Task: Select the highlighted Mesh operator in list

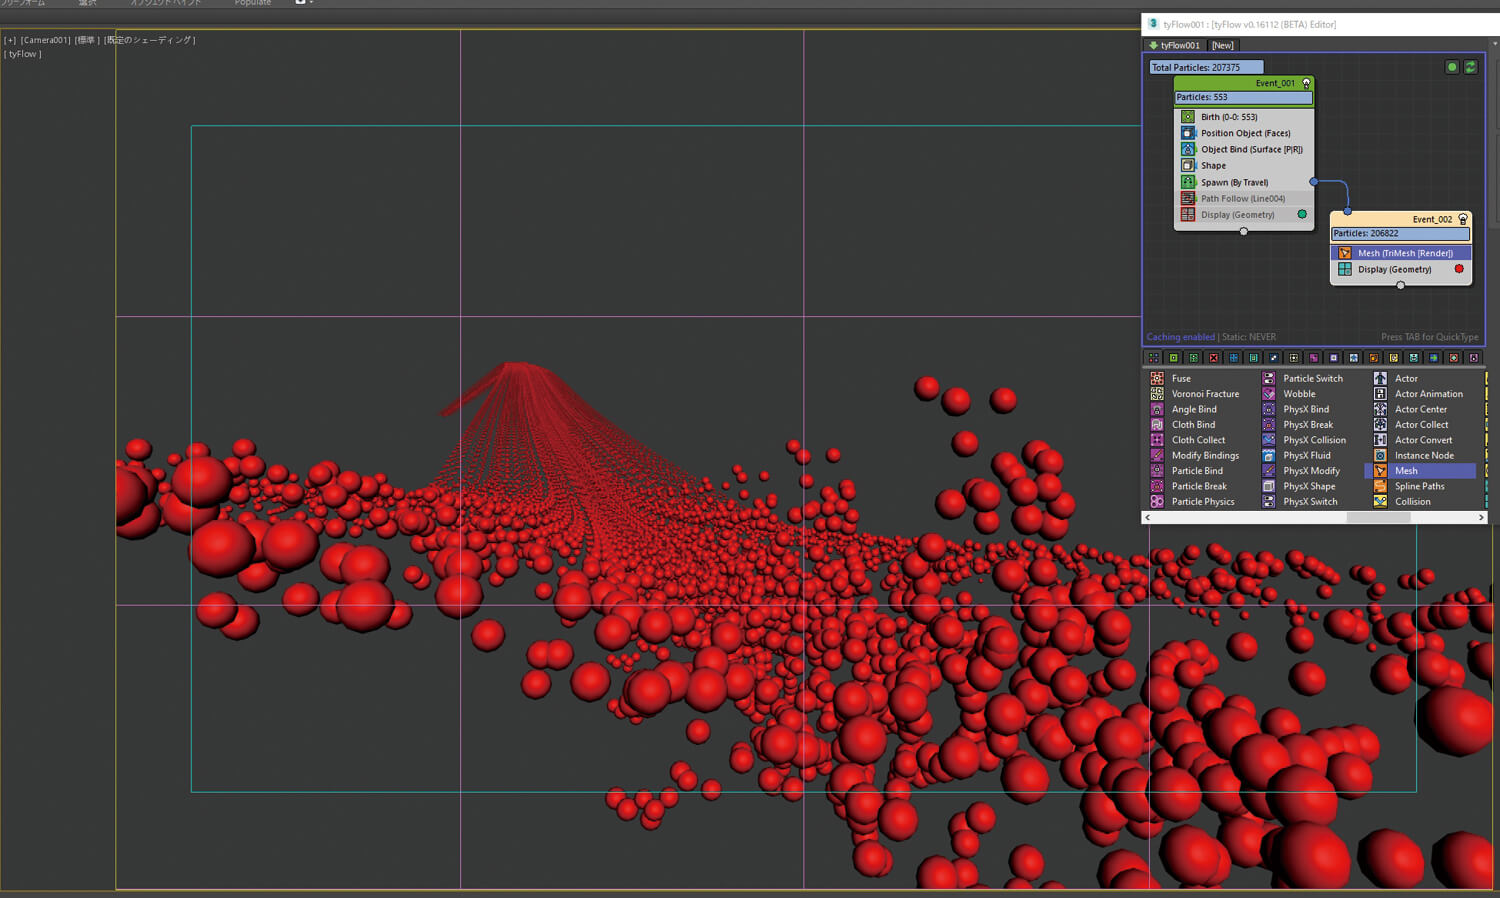Action: (x=1421, y=471)
